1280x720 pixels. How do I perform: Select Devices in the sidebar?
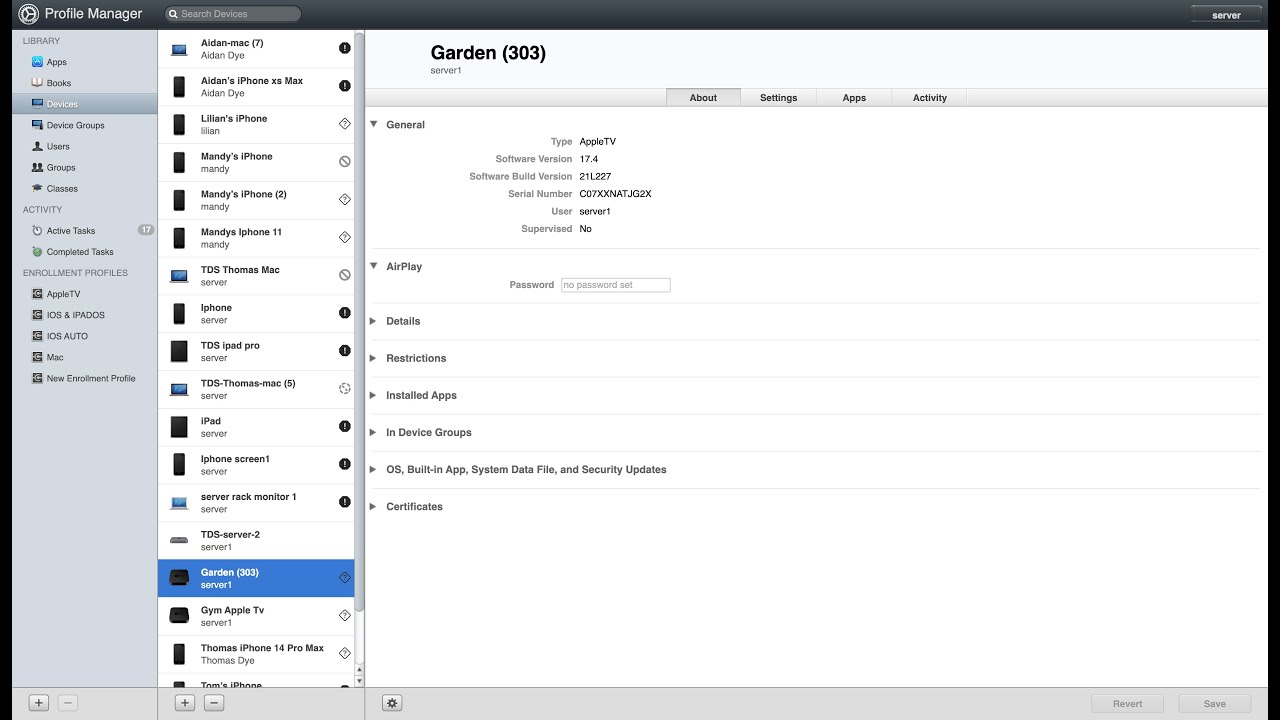pyautogui.click(x=84, y=104)
